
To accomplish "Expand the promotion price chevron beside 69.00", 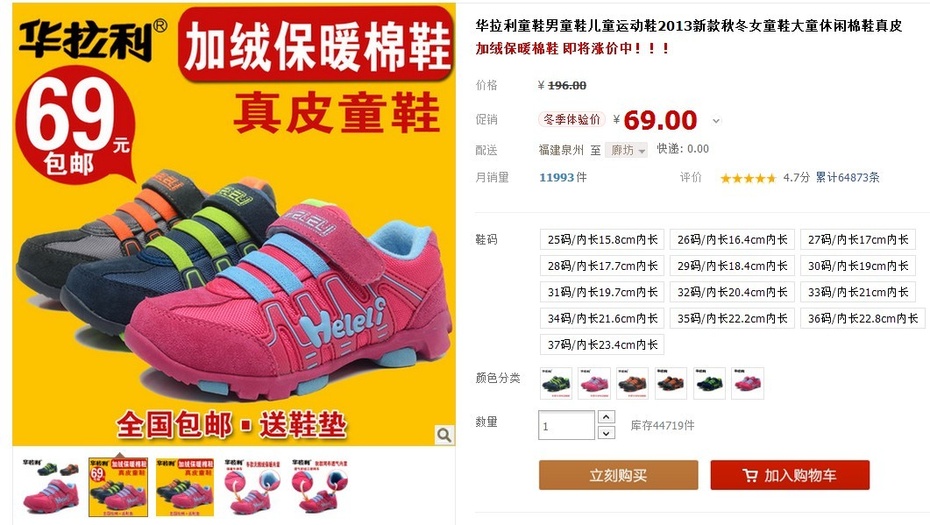I will 716,121.
